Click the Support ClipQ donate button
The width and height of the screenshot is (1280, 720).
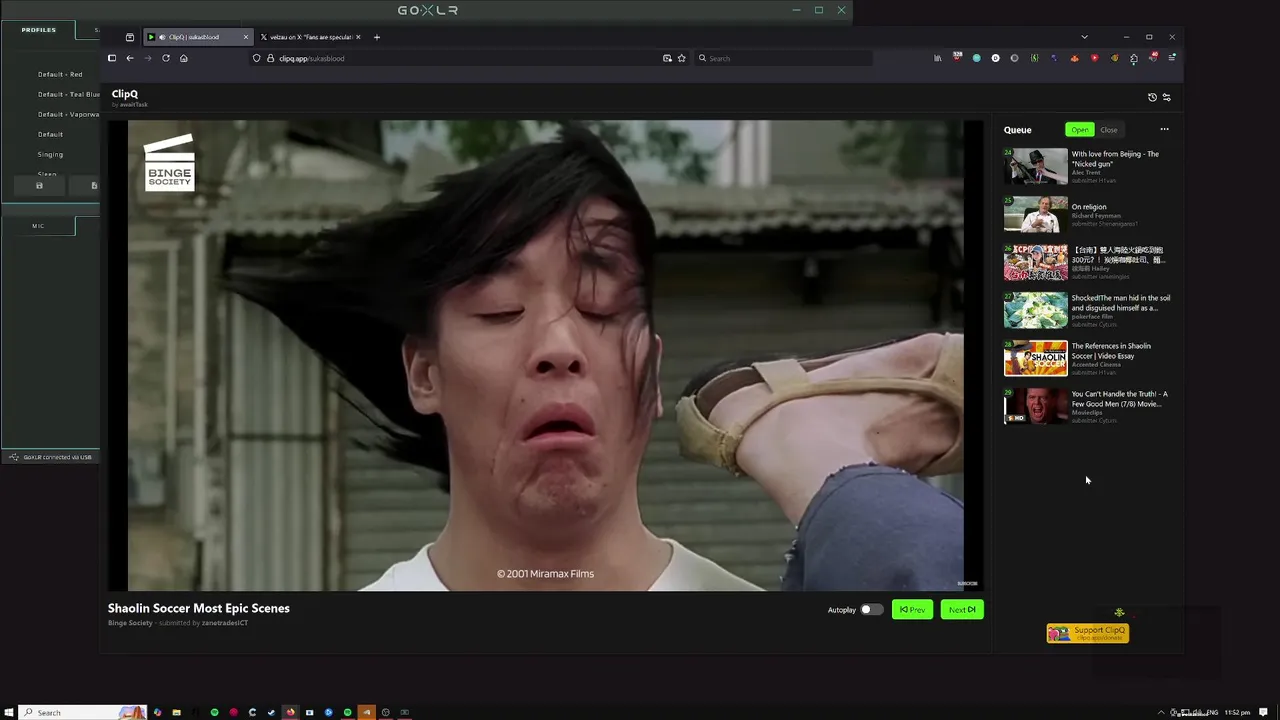tap(1088, 633)
